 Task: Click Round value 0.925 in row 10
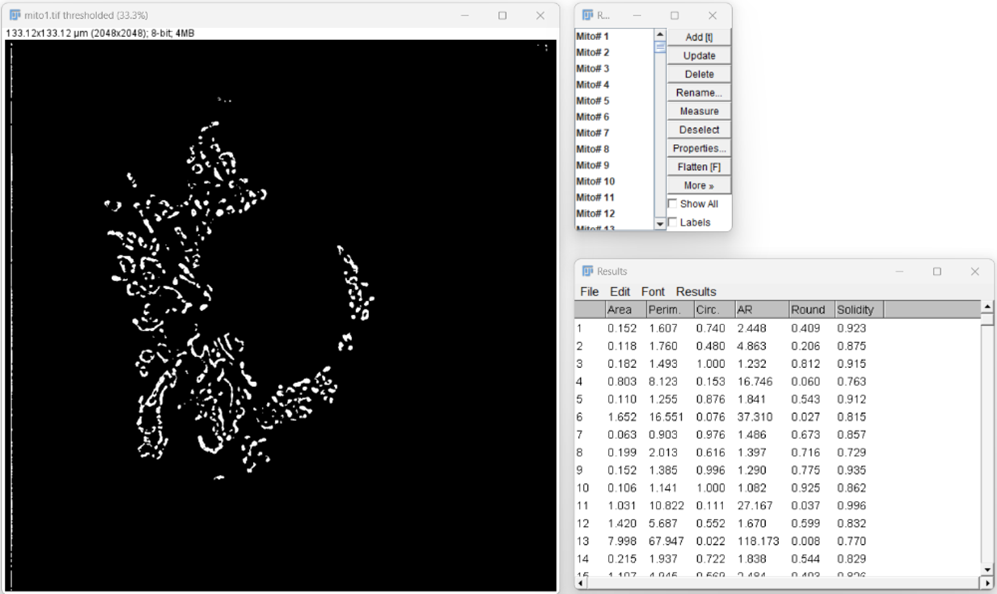805,488
